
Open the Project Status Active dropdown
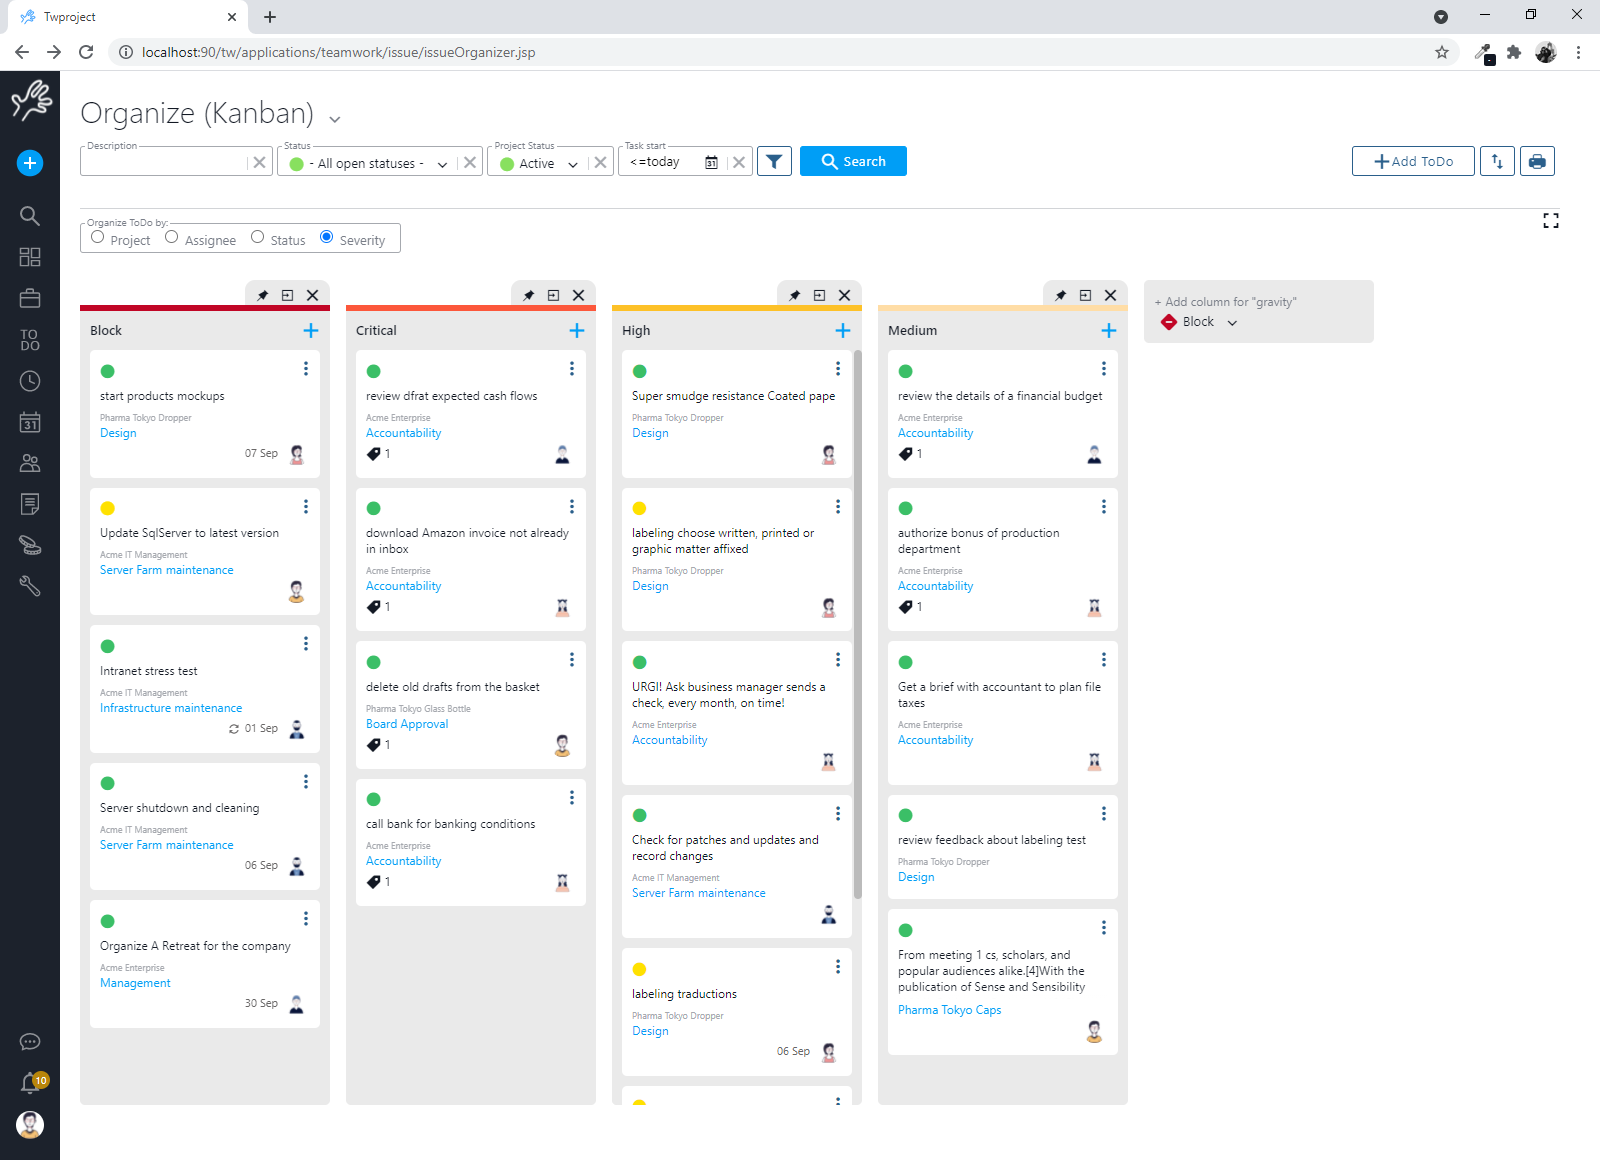pos(573,164)
